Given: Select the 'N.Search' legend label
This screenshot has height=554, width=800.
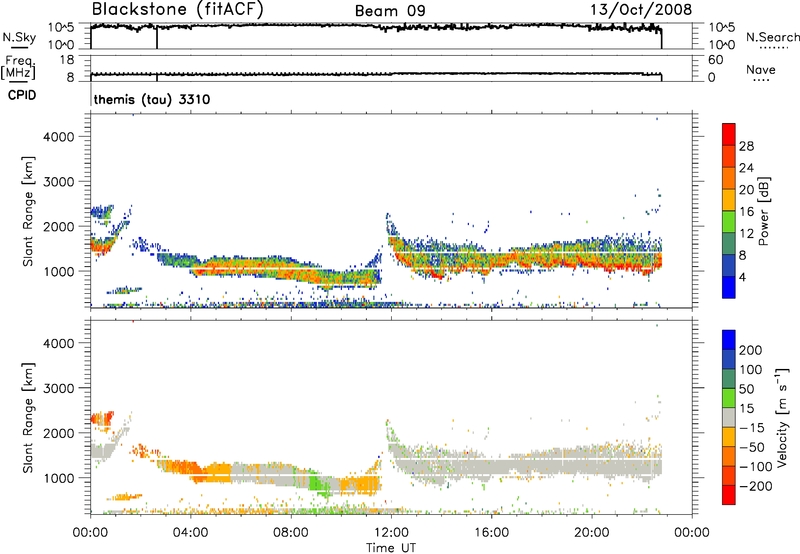Looking at the screenshot, I should 772,37.
